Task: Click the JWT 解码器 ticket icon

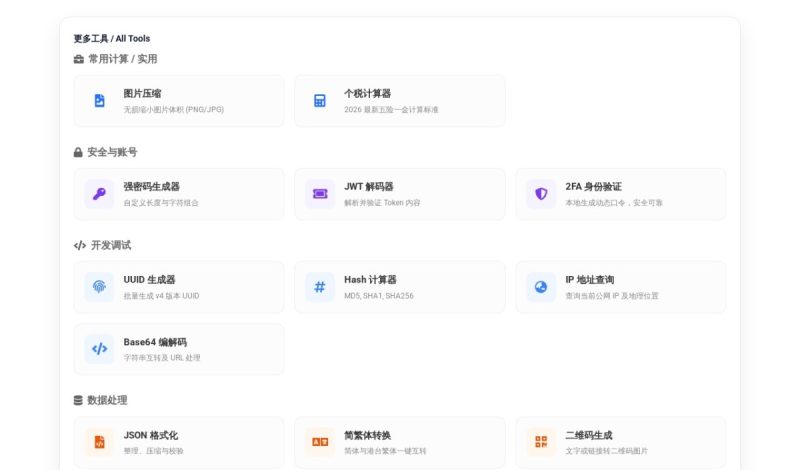Action: [320, 194]
